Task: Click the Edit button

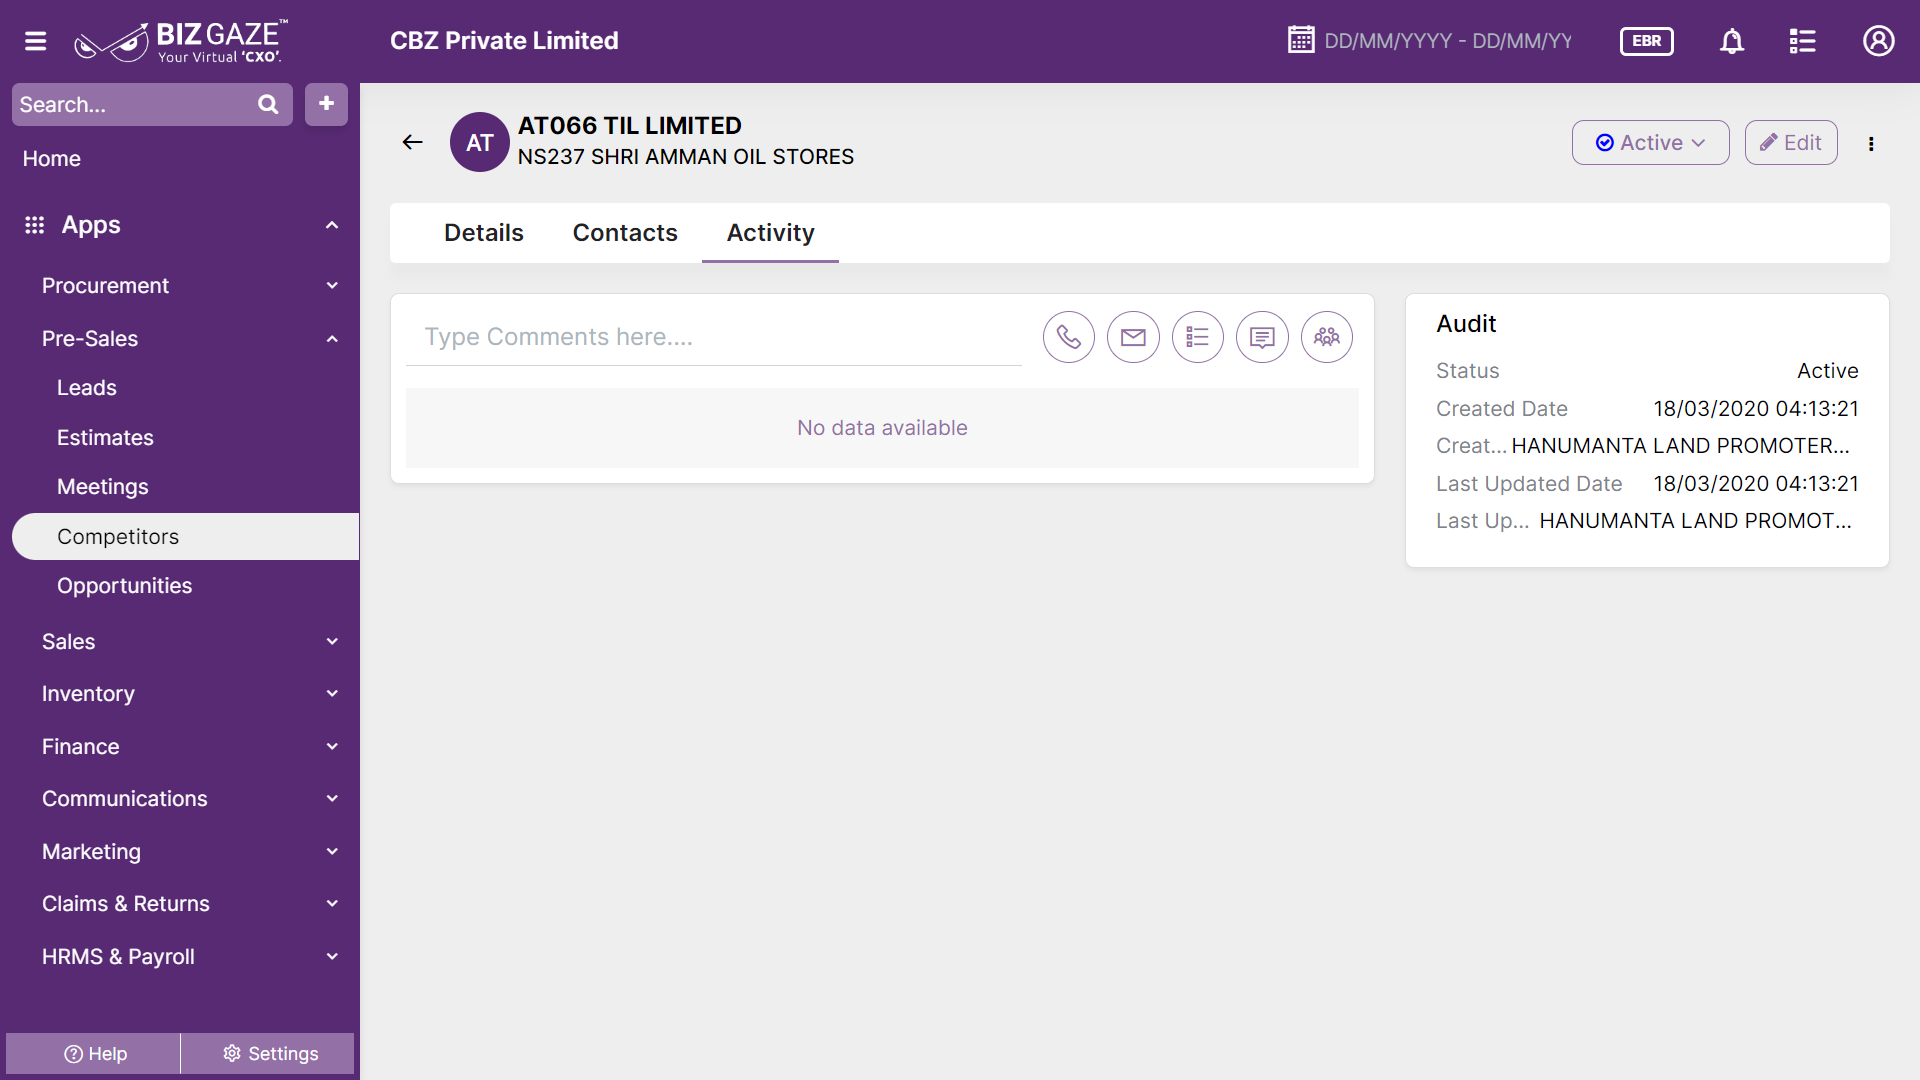Action: 1791,143
